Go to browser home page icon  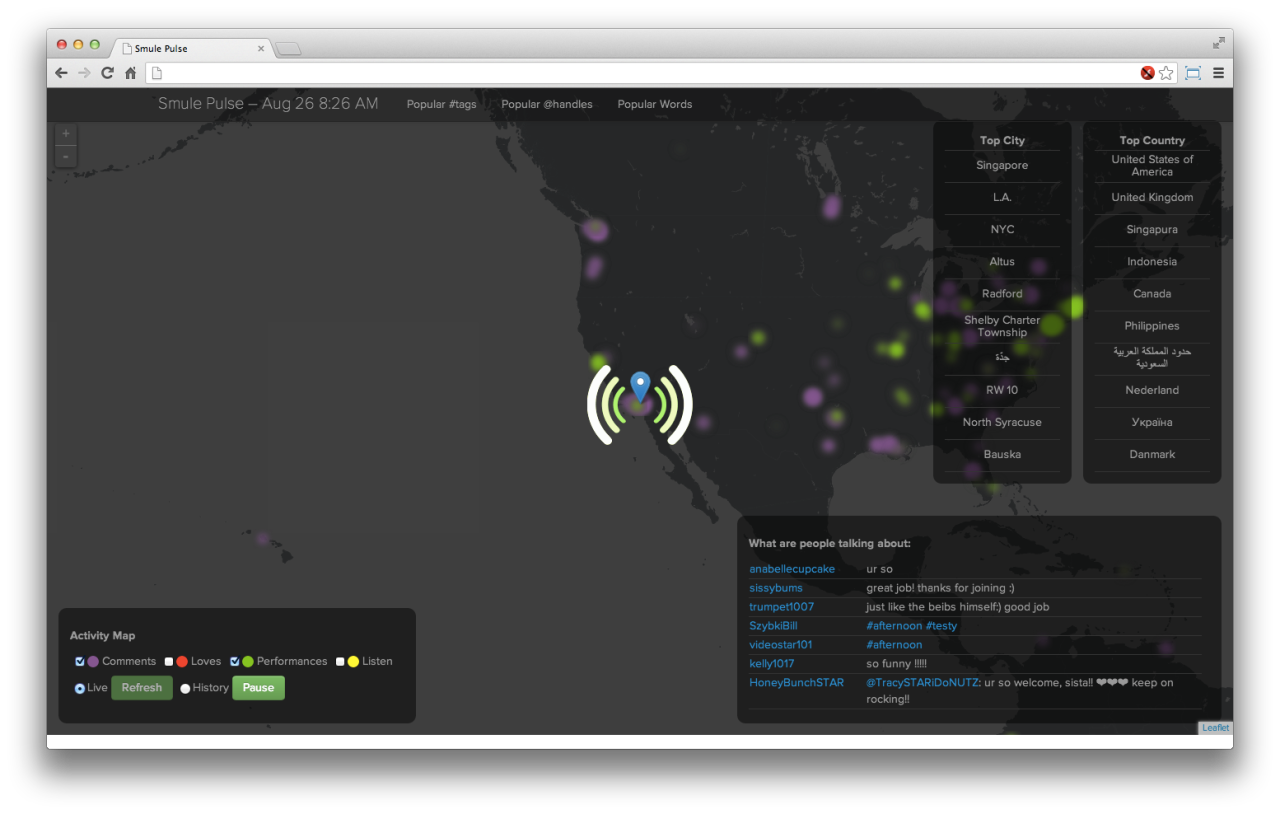tap(131, 73)
